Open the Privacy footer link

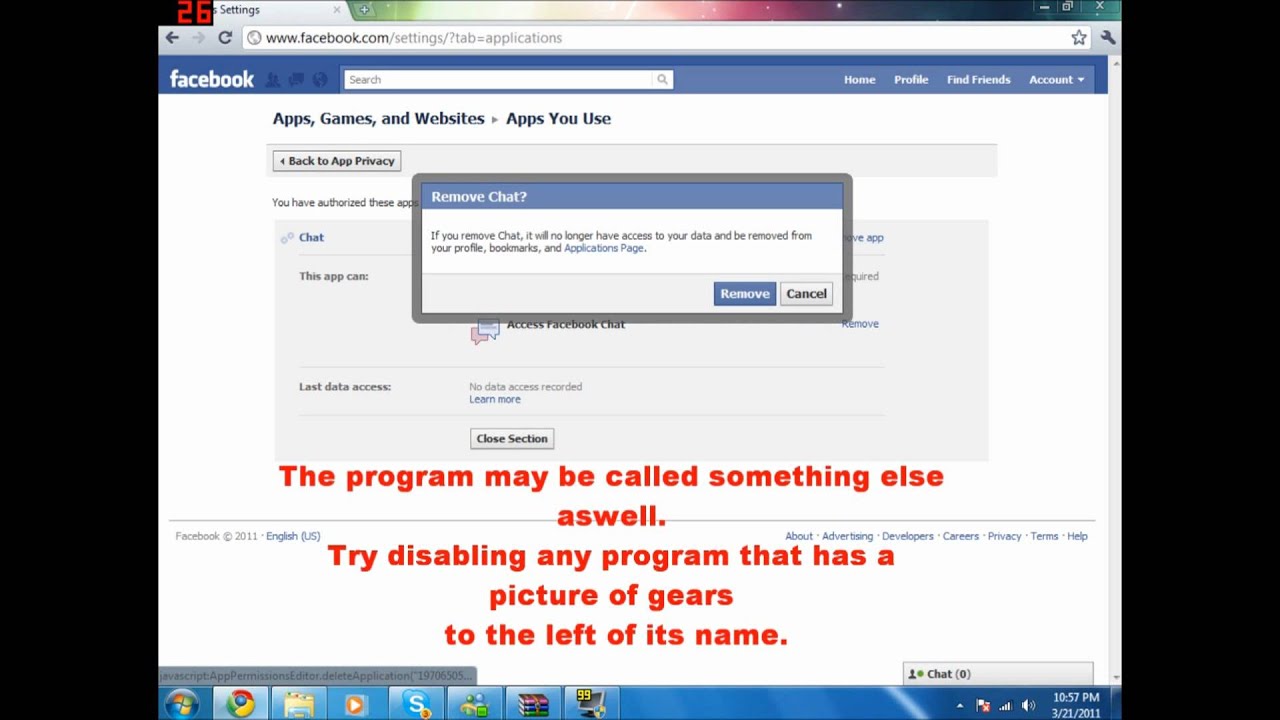[1005, 536]
